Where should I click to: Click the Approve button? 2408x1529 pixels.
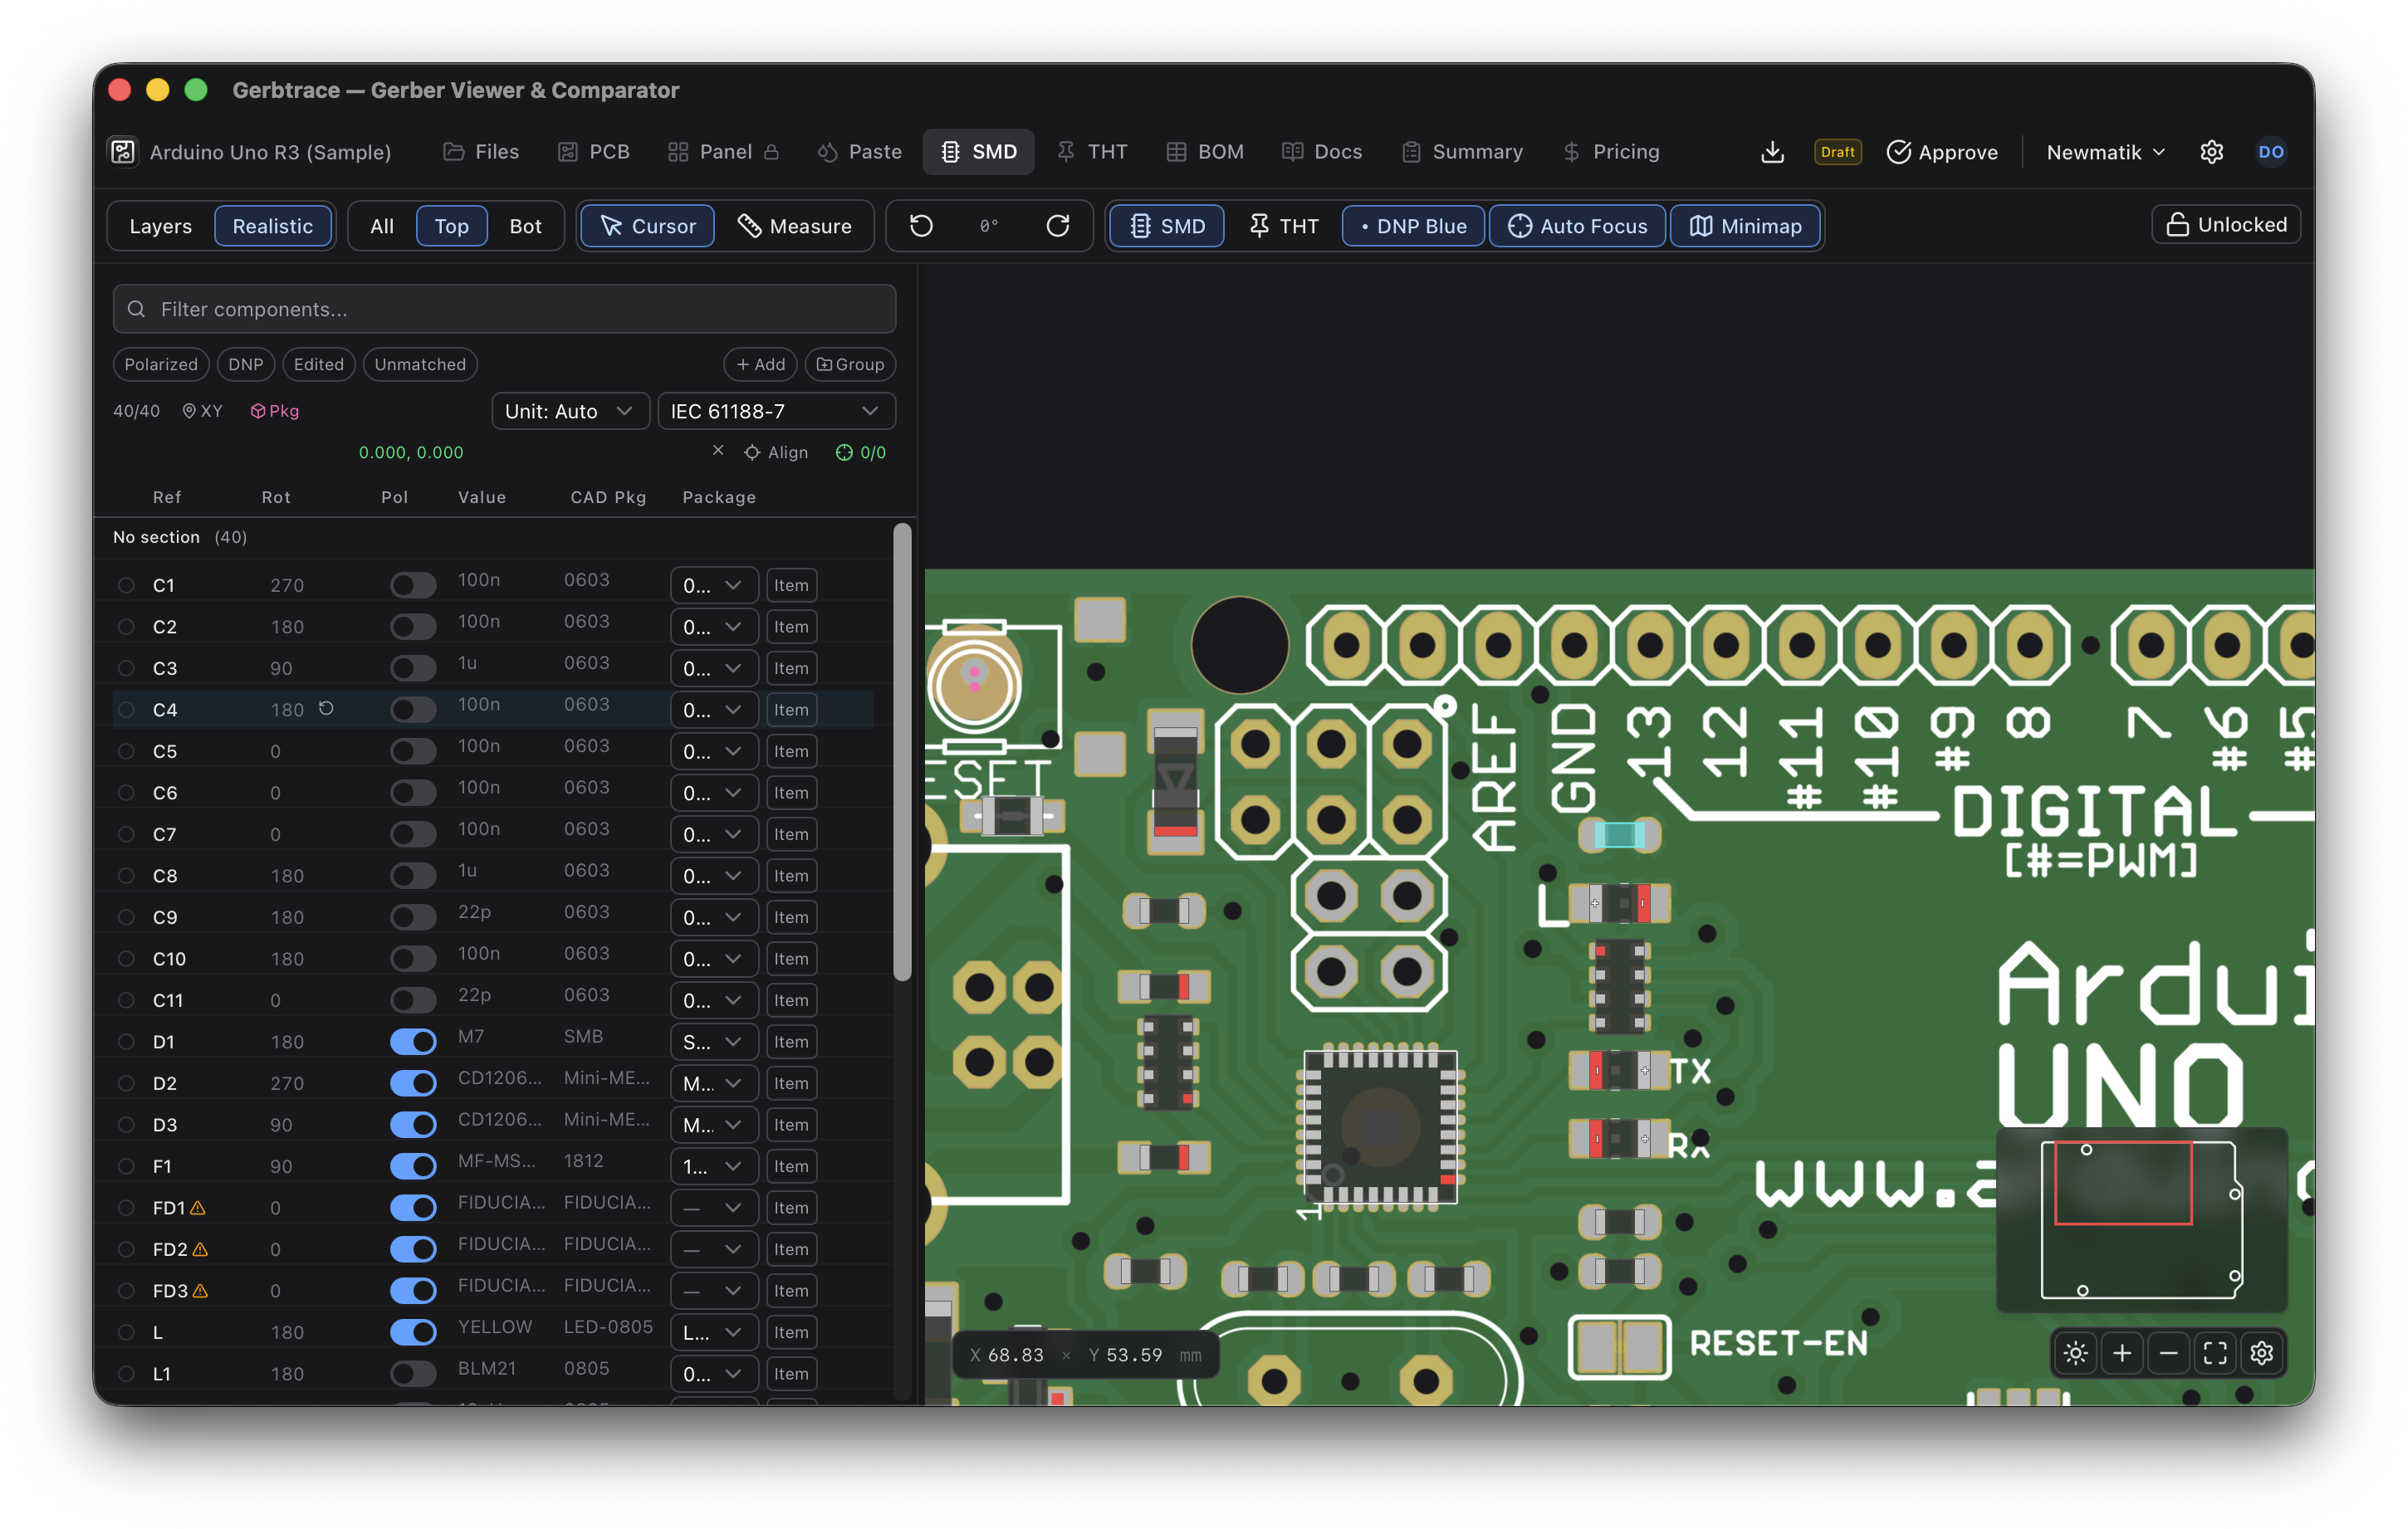coord(1942,152)
